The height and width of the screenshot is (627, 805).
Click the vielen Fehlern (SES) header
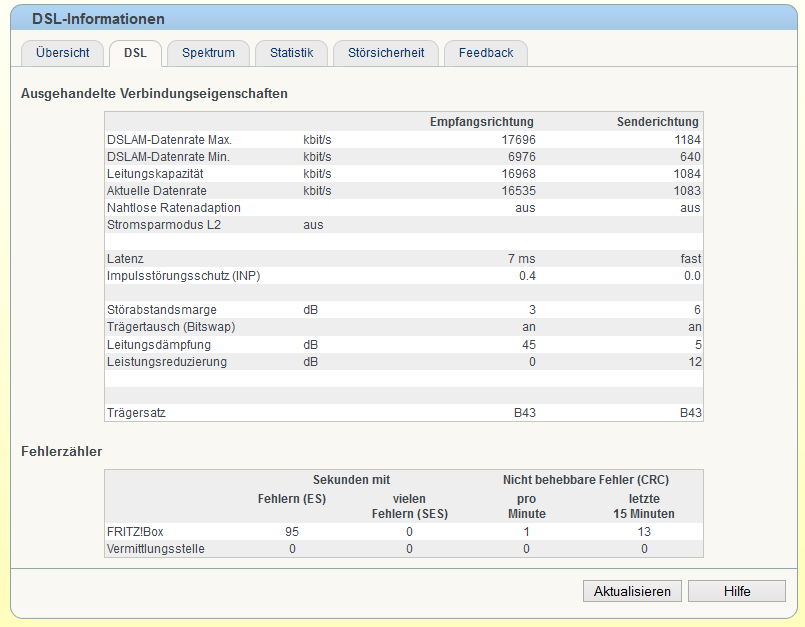pyautogui.click(x=410, y=506)
